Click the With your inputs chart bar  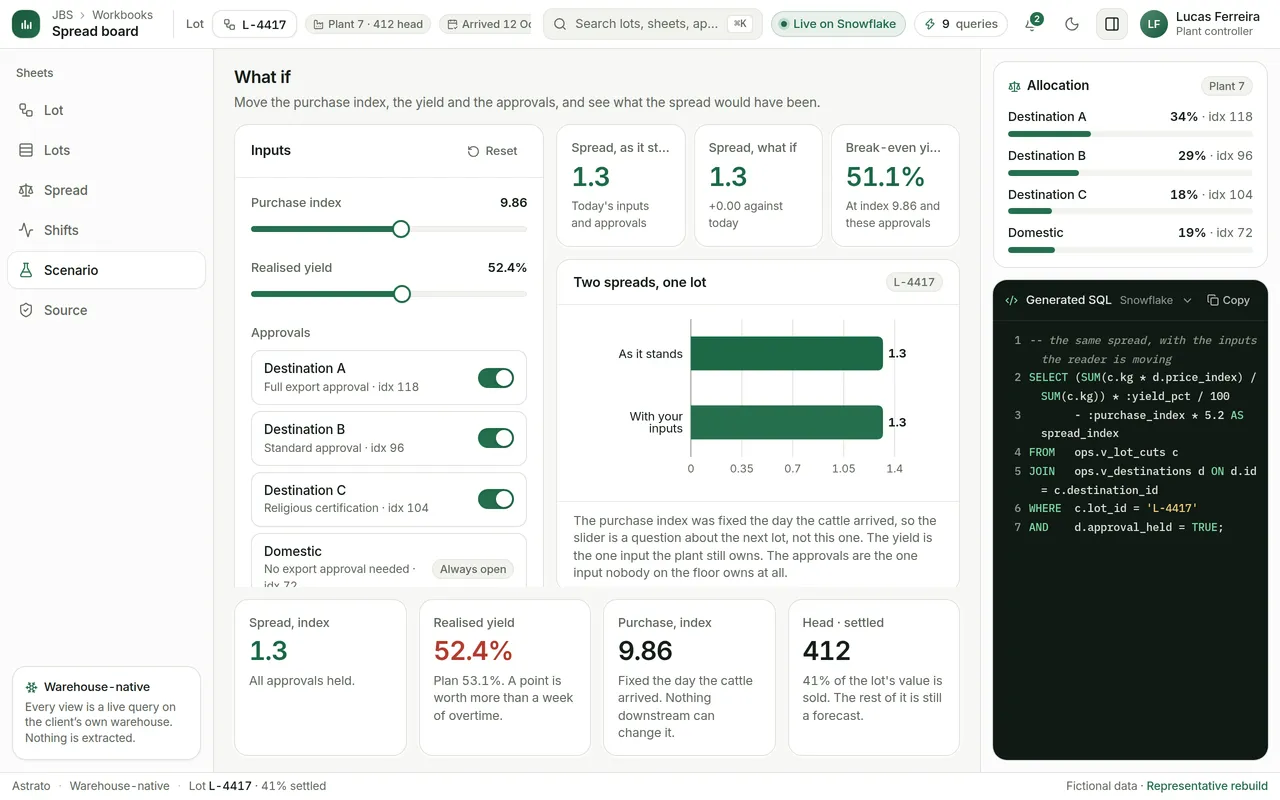(786, 422)
